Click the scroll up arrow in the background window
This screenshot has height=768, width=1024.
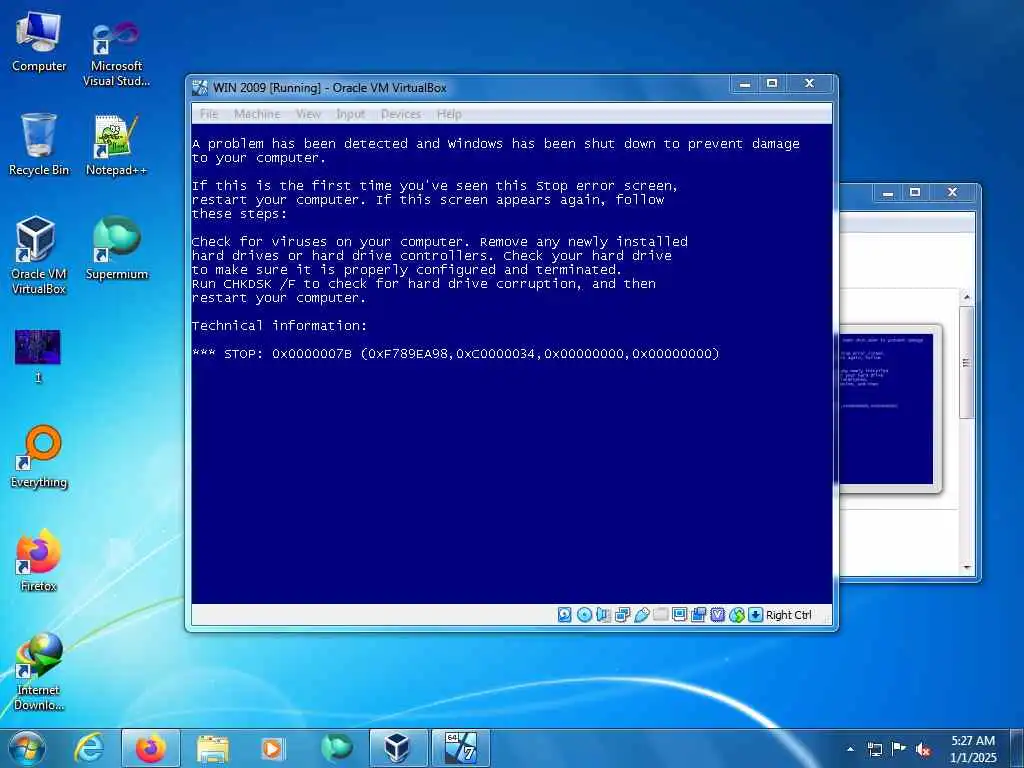click(x=967, y=297)
